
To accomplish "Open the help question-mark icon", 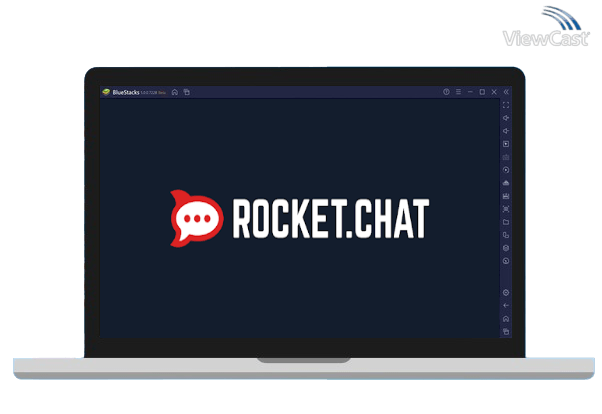I will [446, 92].
